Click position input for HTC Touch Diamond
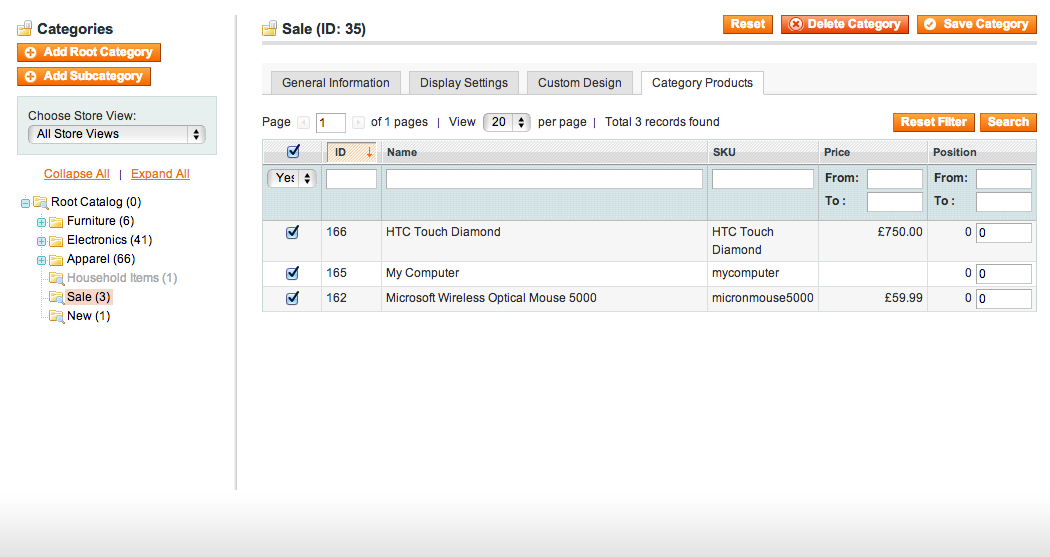Viewport: 1050px width, 557px height. 1004,233
